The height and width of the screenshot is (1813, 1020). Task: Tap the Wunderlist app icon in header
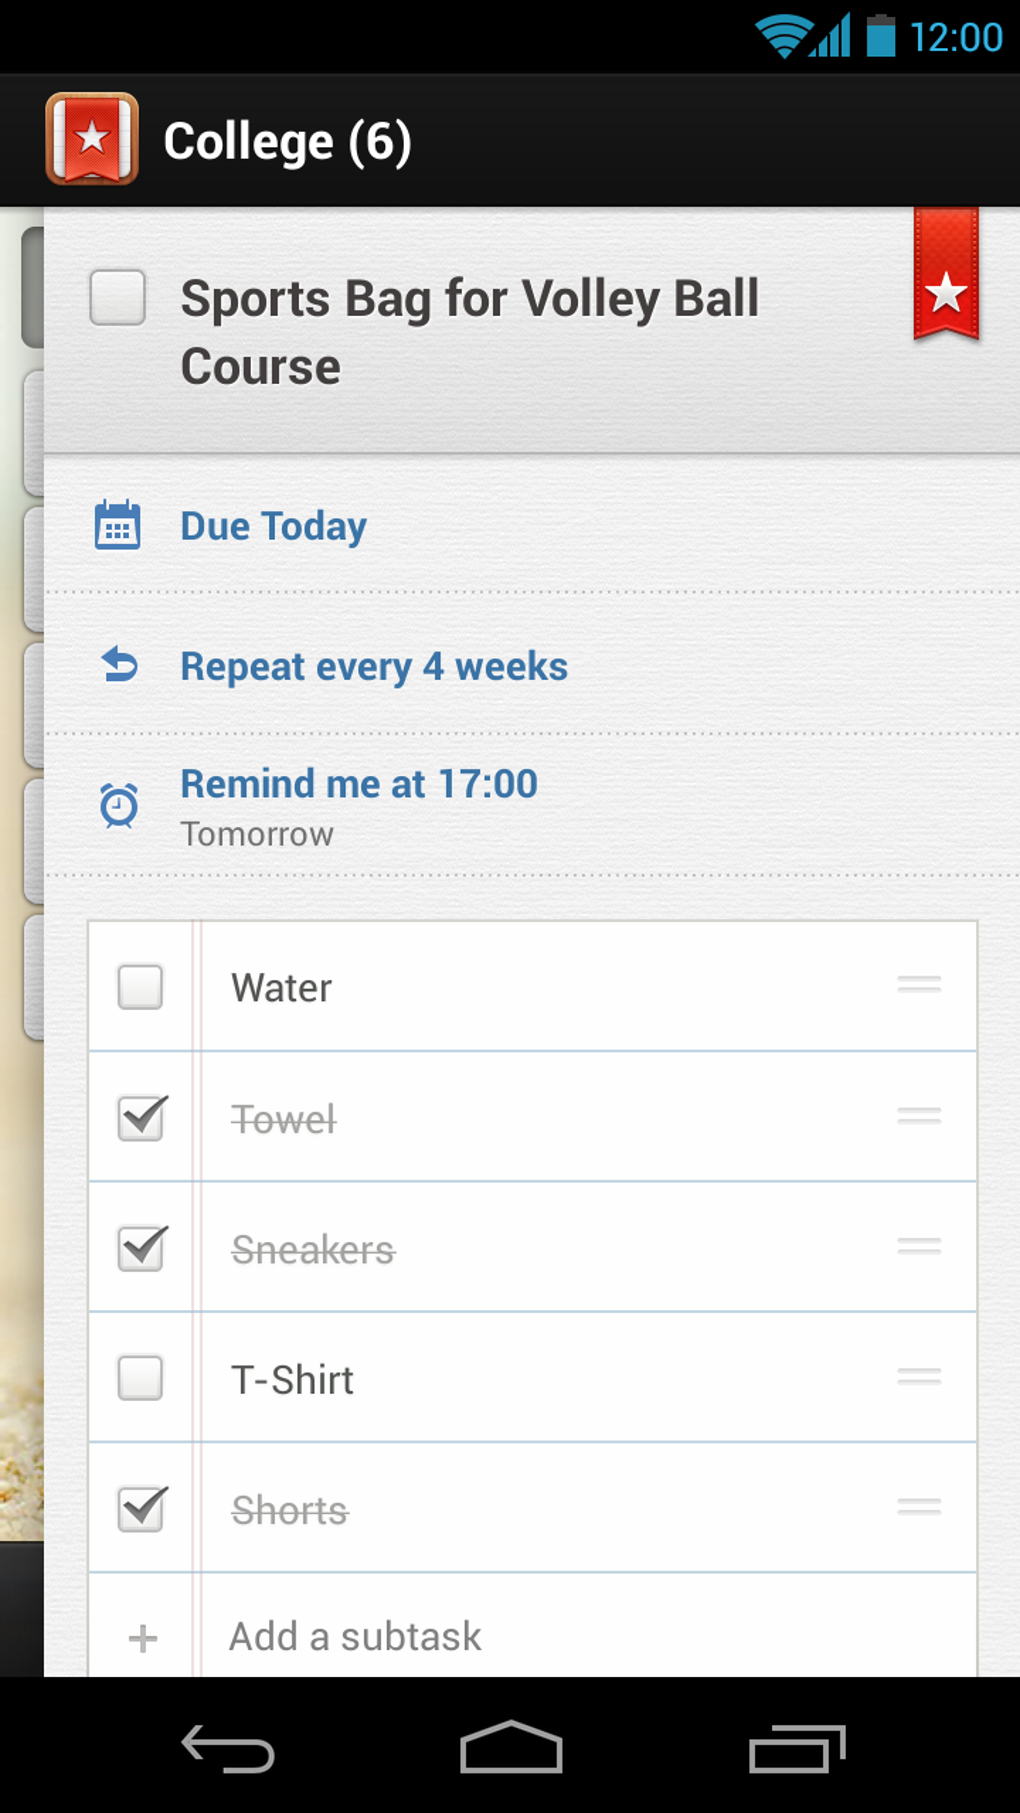91,139
